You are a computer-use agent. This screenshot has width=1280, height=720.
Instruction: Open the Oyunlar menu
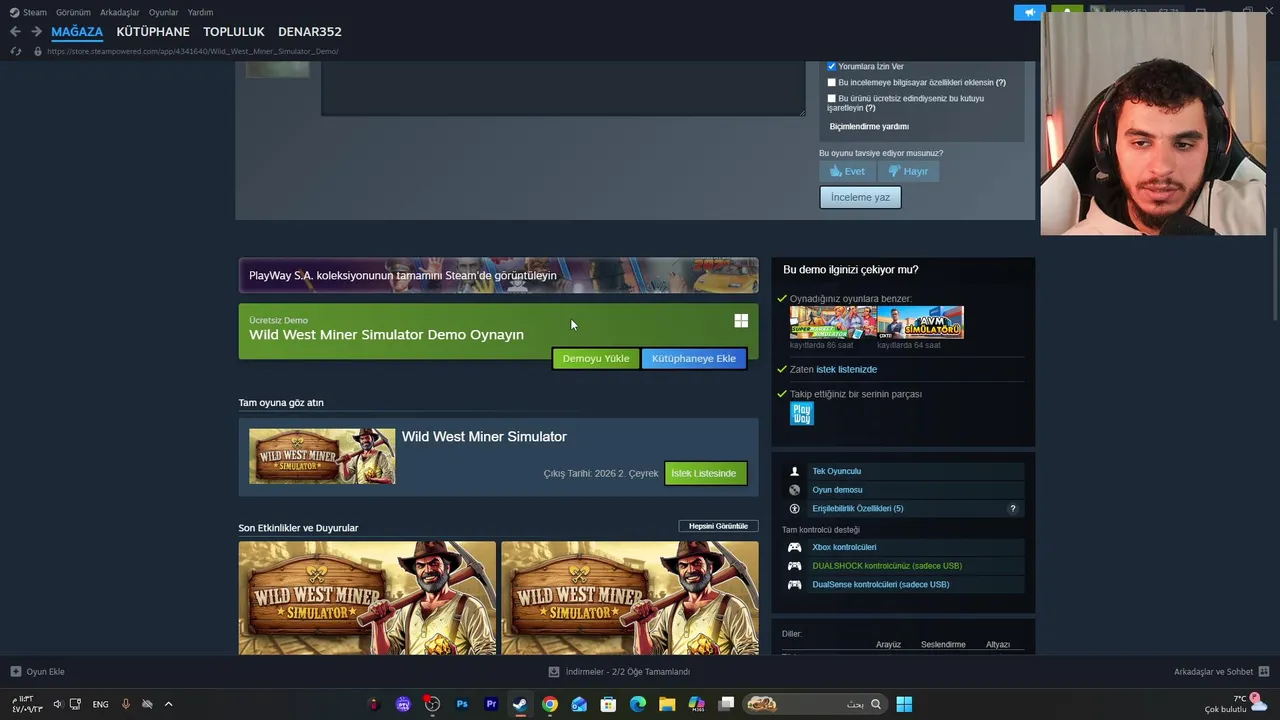(163, 12)
